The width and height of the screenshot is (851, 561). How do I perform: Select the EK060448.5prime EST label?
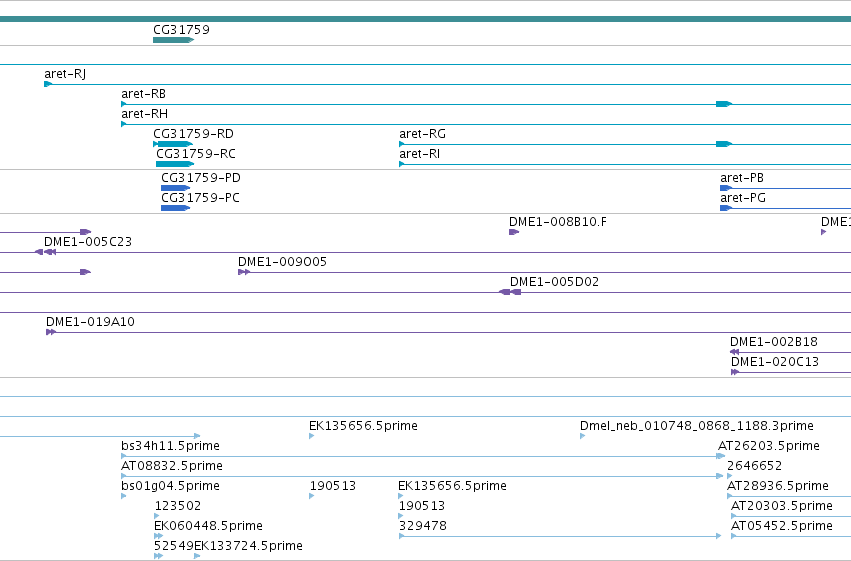(208, 527)
